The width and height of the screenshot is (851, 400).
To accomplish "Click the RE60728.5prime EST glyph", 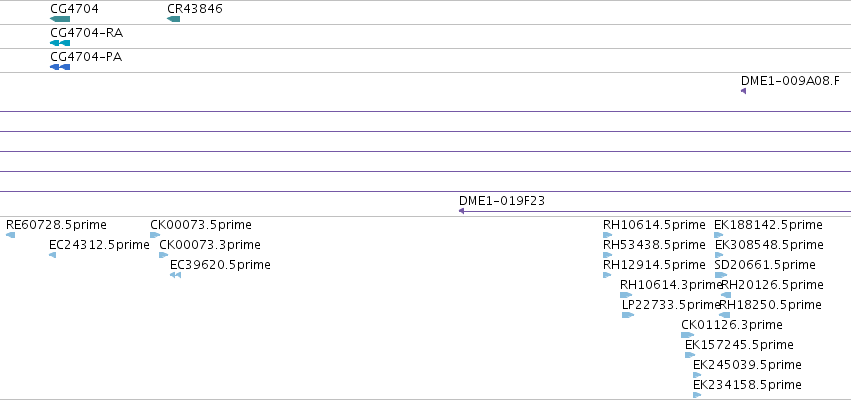I will point(10,235).
